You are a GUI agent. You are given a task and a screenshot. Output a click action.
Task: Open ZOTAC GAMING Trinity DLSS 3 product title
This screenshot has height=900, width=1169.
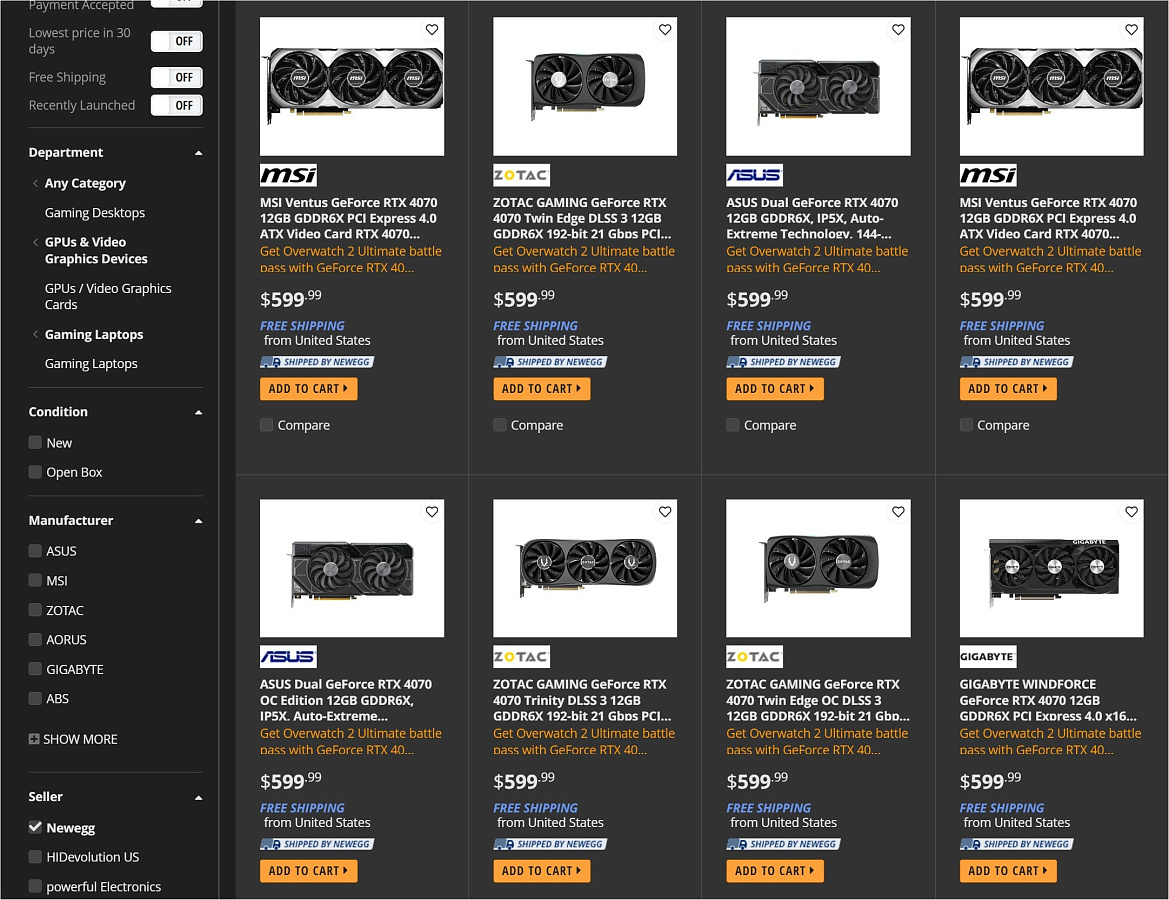click(x=582, y=700)
